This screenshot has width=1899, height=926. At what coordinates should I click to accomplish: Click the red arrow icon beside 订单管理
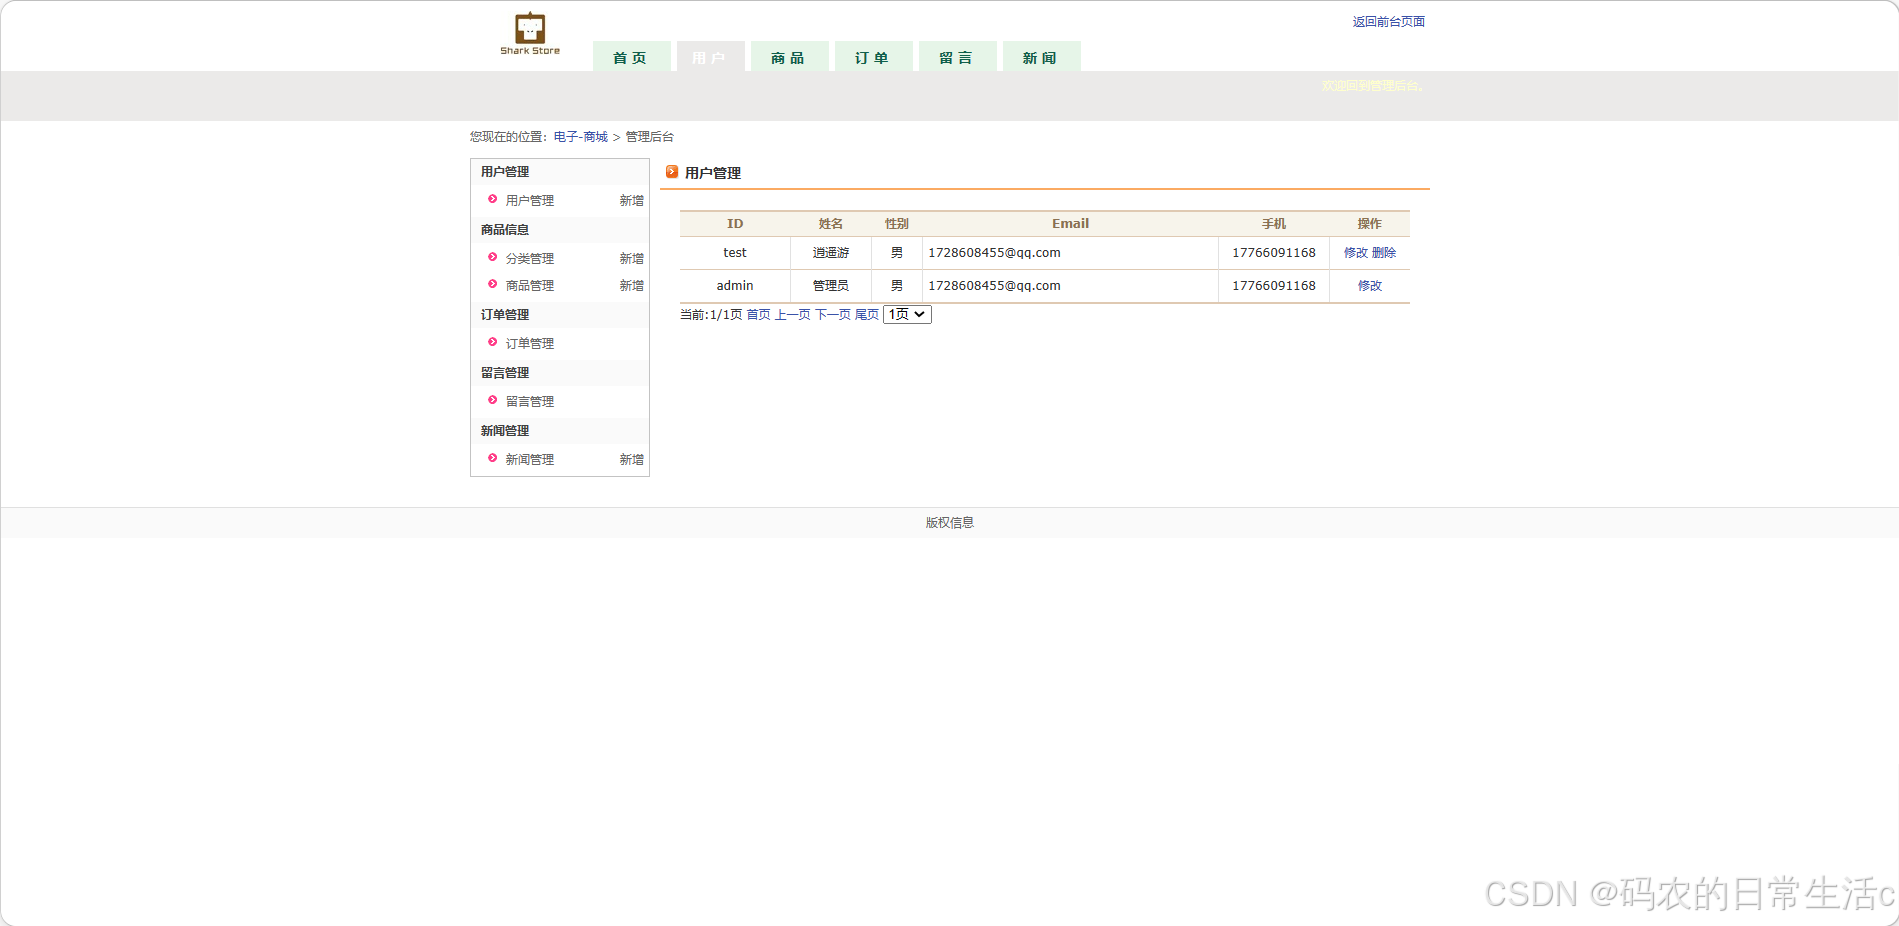click(x=492, y=342)
